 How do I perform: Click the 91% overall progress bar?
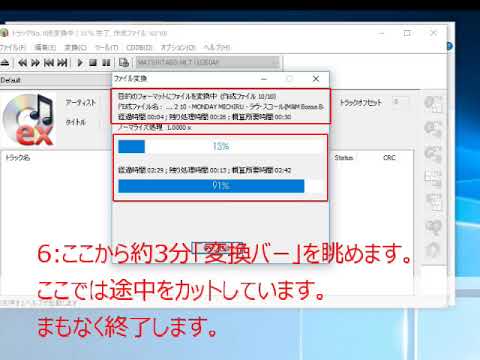tap(220, 186)
